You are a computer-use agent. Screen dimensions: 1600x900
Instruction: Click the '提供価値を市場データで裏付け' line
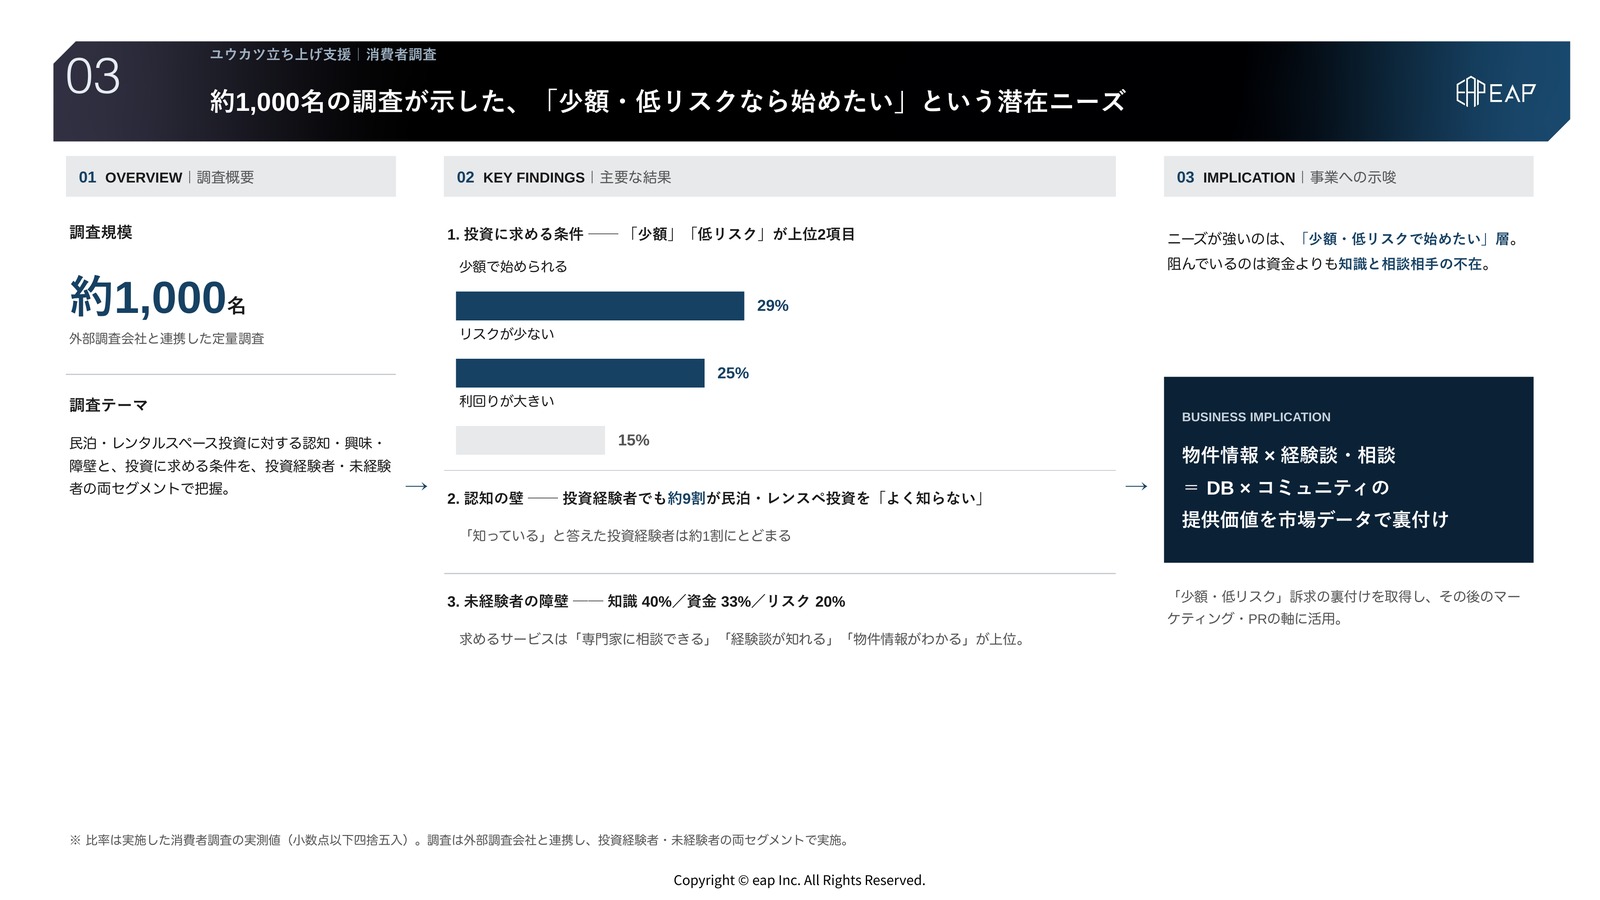click(x=1315, y=520)
